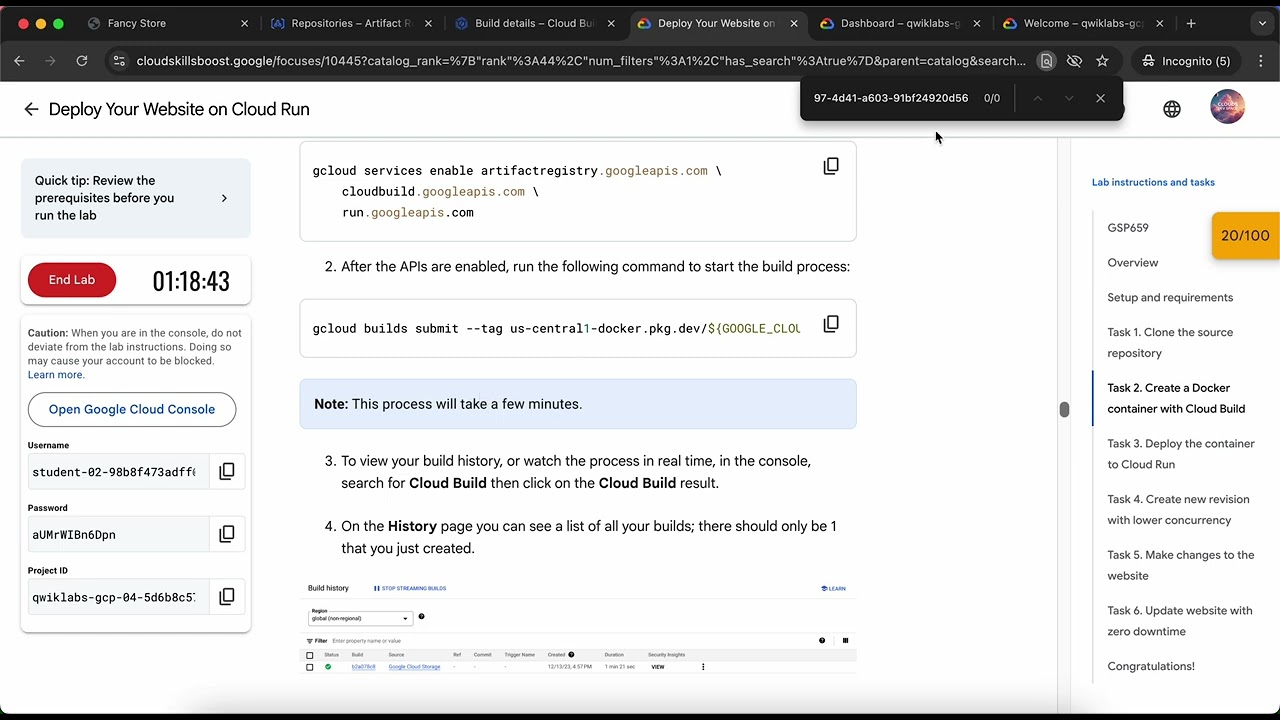Go to GSP659 in the outline
Screen dimensions: 1280x720
(1128, 228)
